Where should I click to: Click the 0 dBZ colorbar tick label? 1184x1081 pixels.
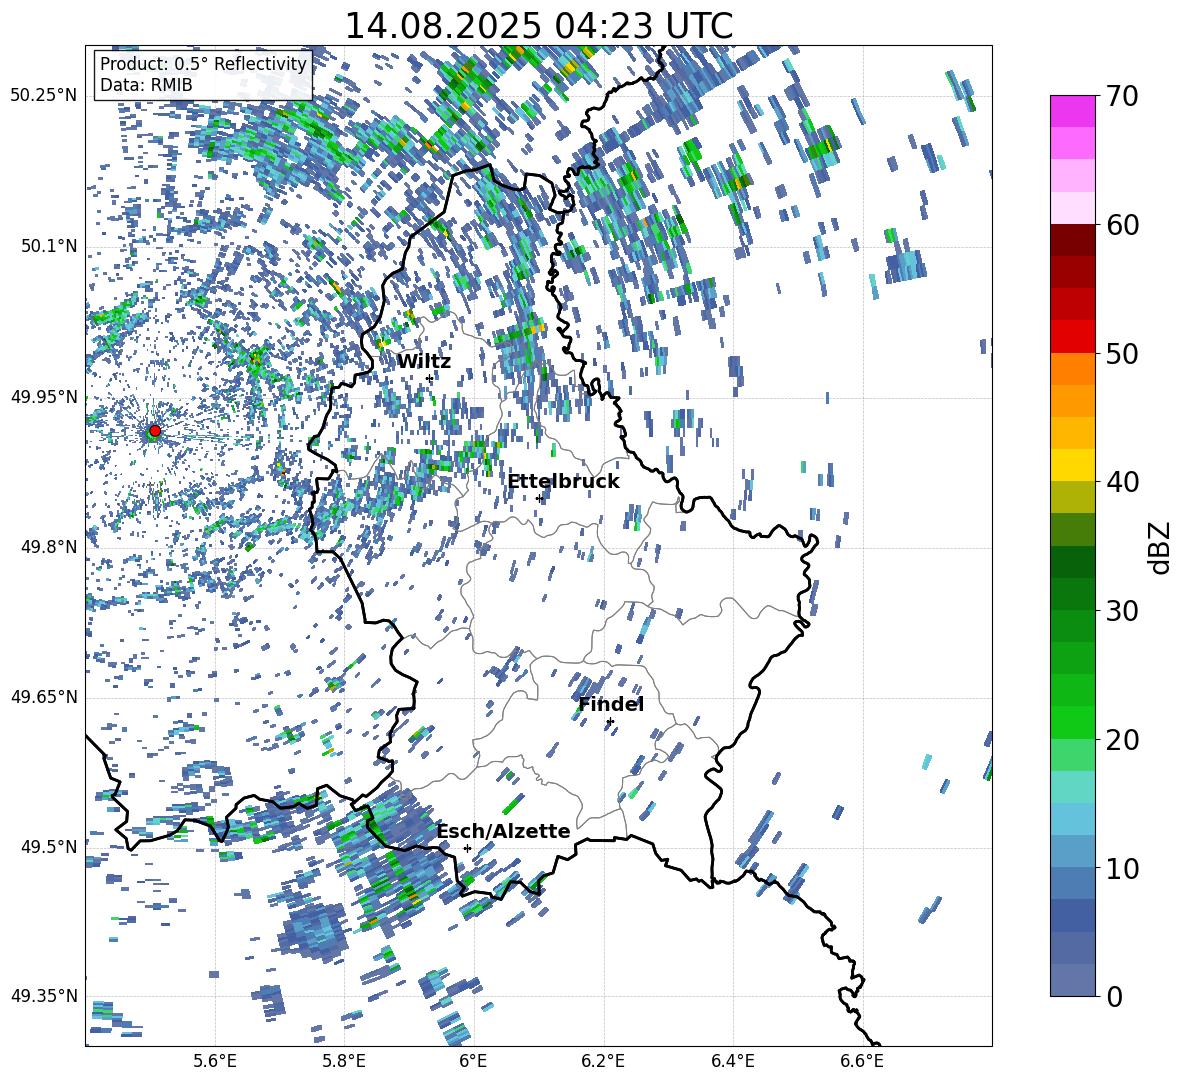point(1114,996)
